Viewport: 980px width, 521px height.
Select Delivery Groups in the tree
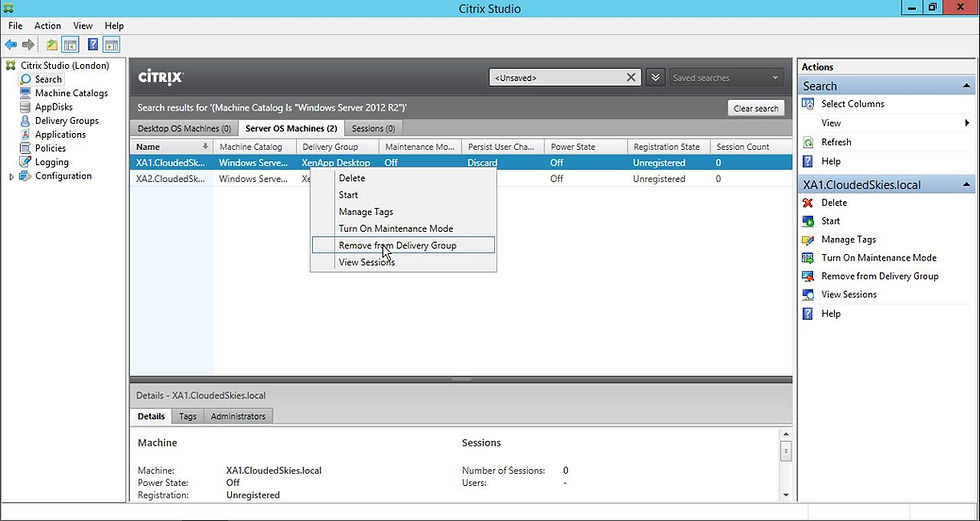click(66, 121)
